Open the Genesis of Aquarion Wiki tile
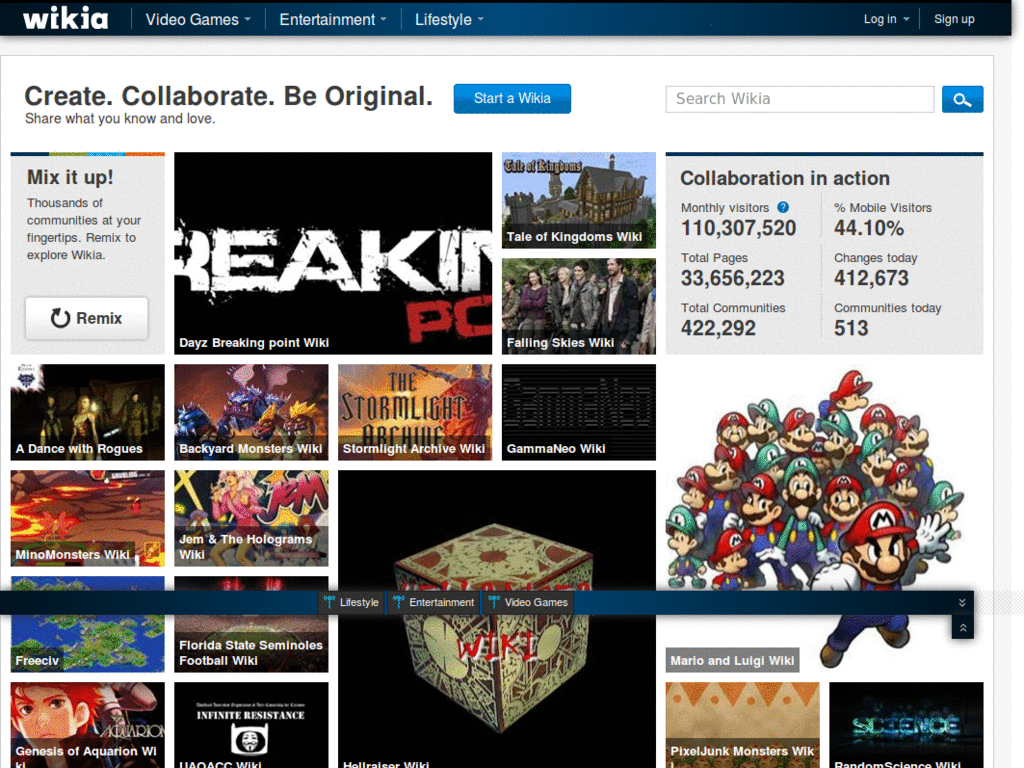The width and height of the screenshot is (1024, 768). pos(88,725)
